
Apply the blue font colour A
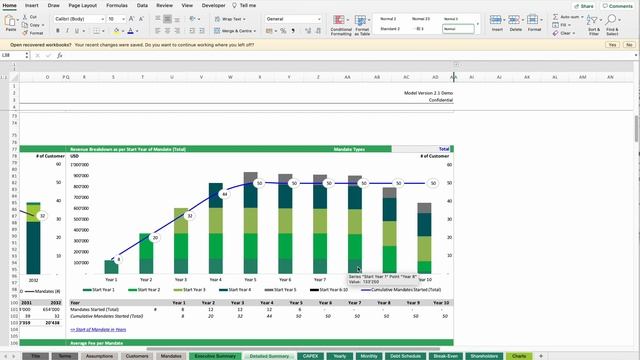131,31
